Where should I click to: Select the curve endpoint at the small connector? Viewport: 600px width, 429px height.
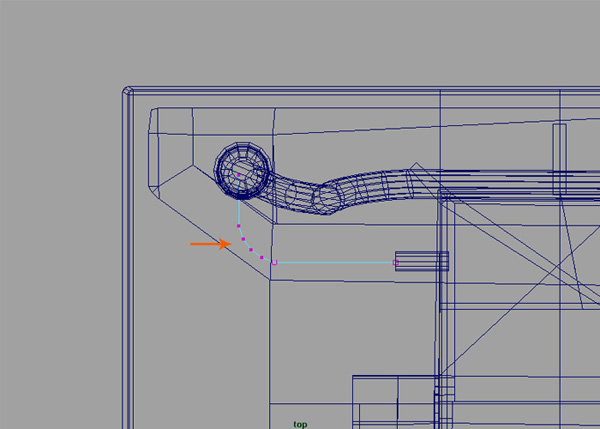[x=396, y=262]
